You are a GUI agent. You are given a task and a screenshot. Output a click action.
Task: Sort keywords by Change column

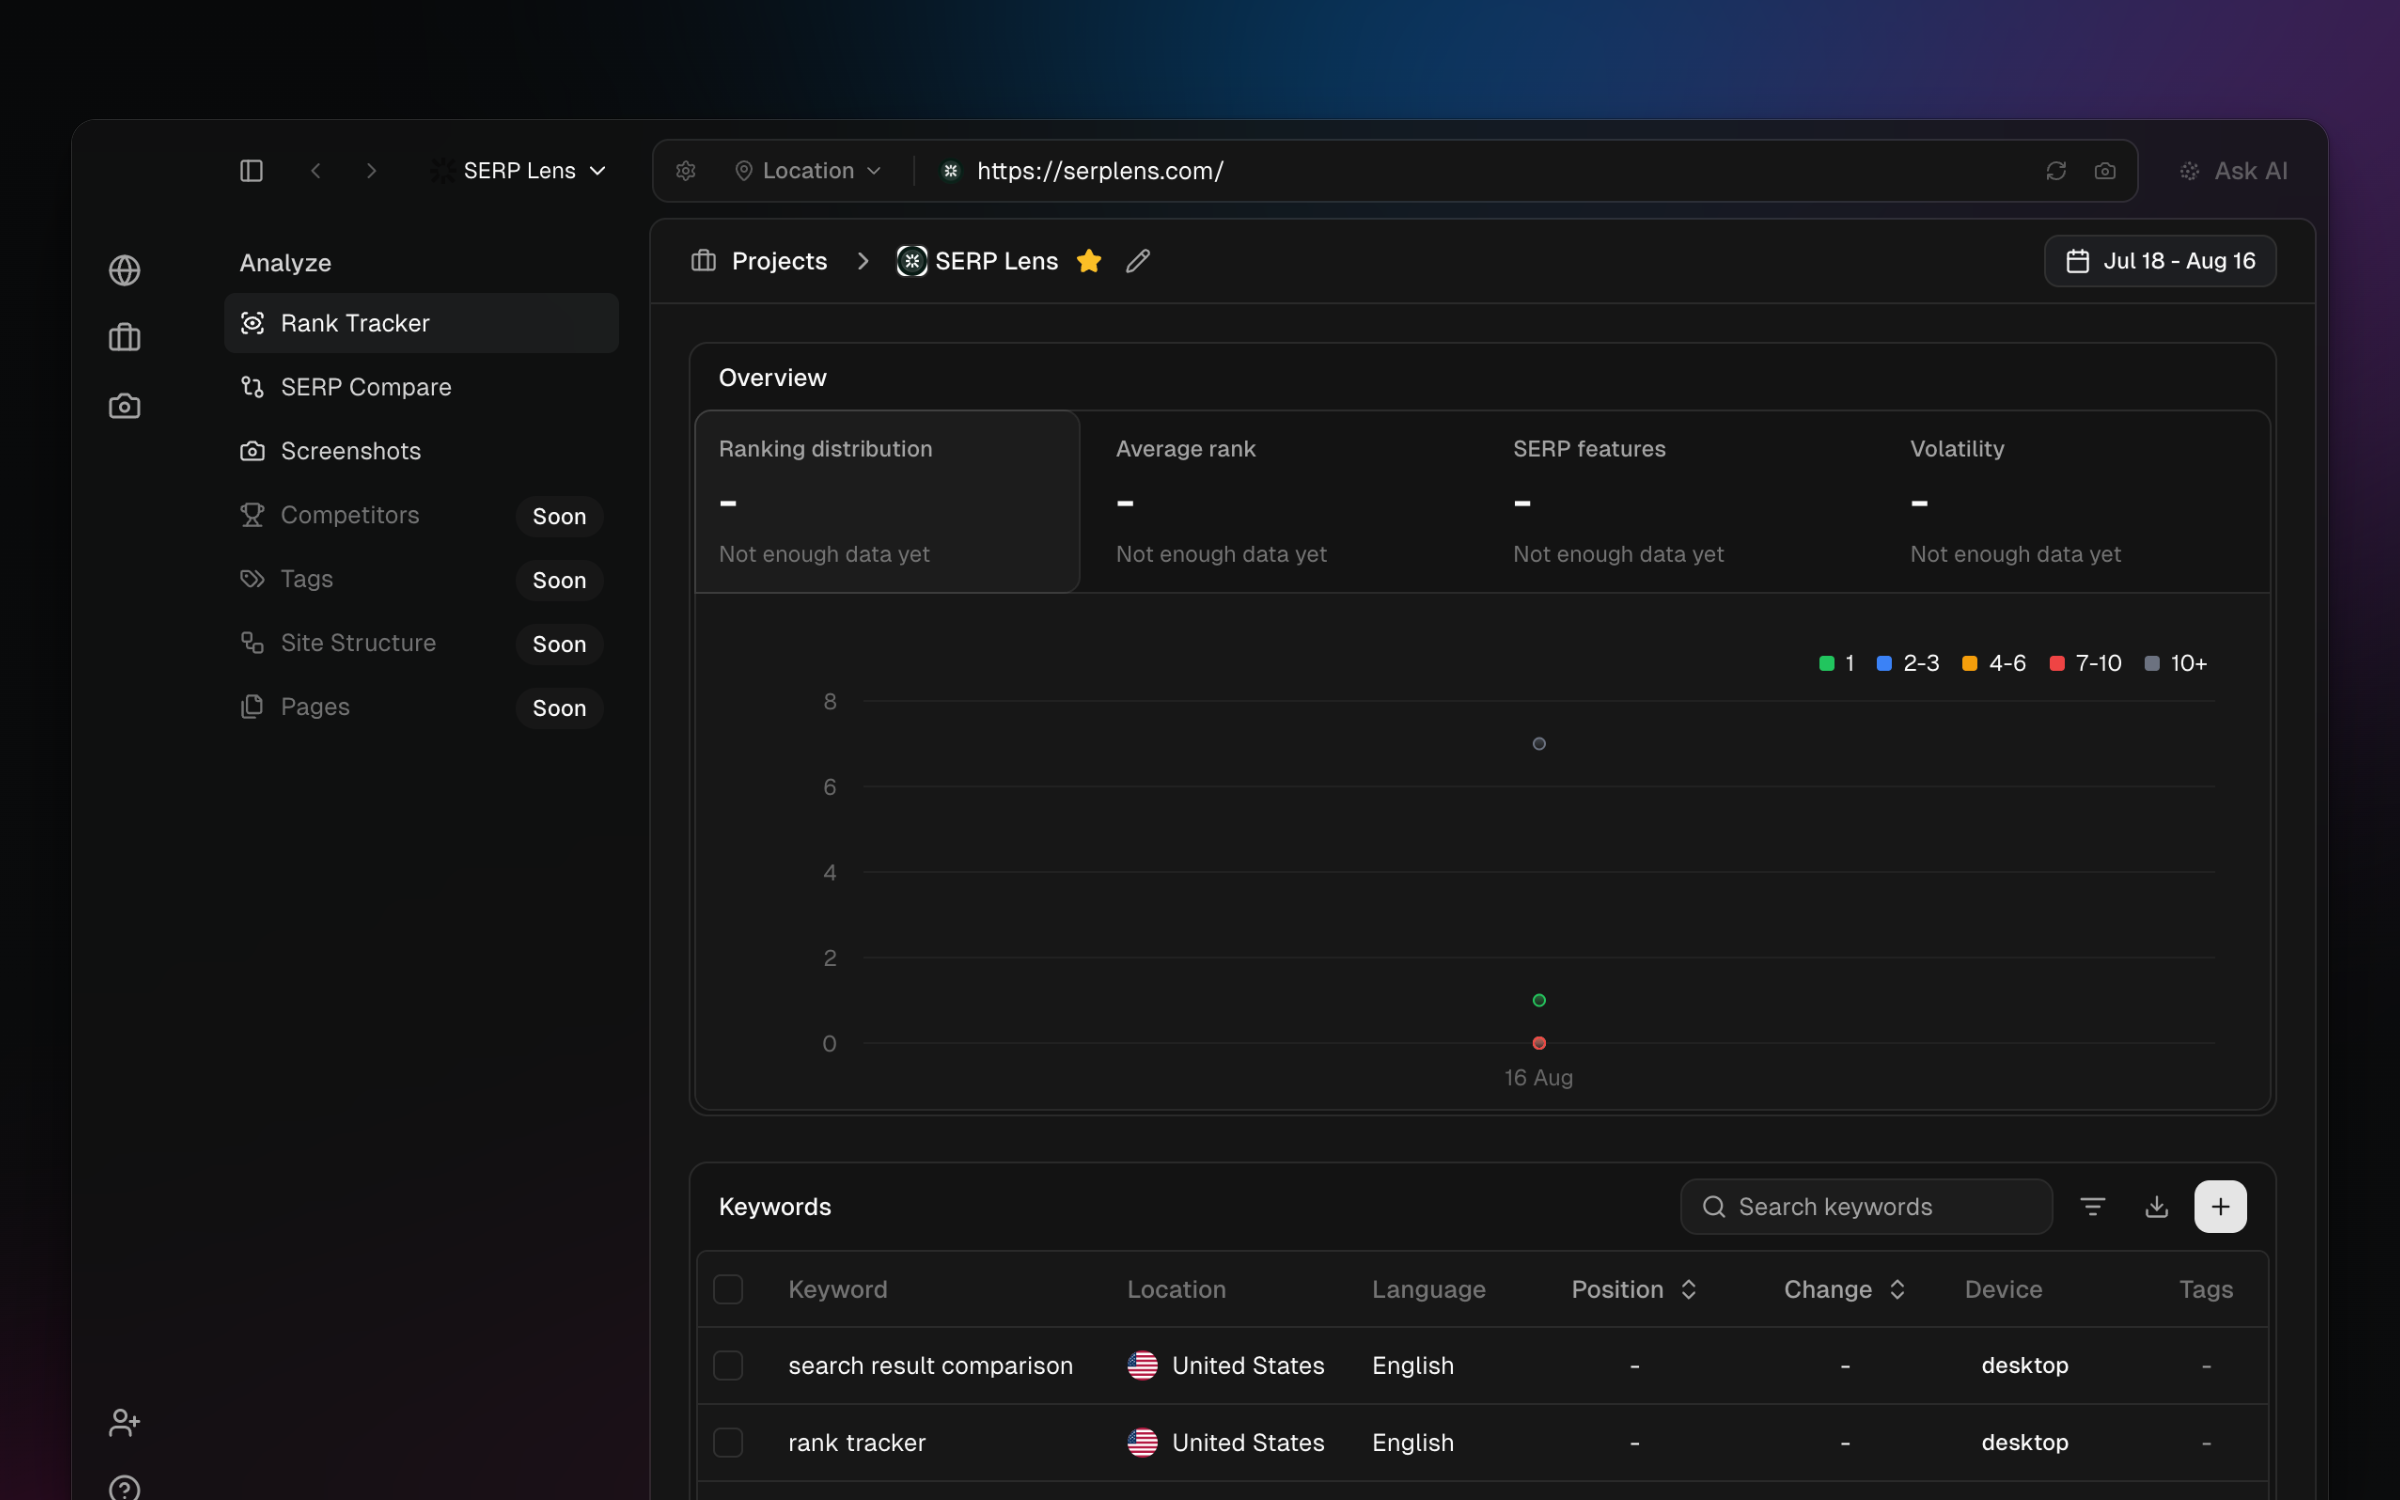point(1845,1289)
